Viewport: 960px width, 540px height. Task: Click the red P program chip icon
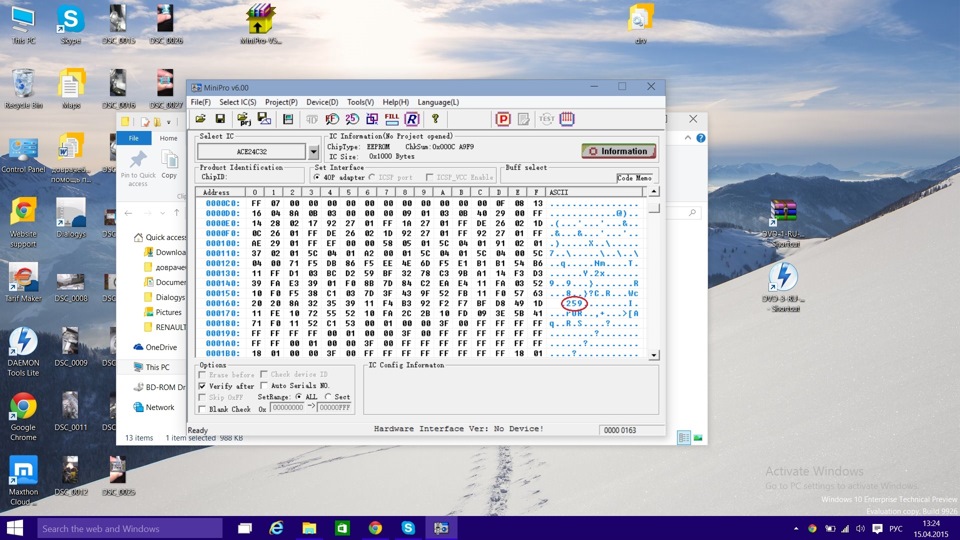coord(503,119)
